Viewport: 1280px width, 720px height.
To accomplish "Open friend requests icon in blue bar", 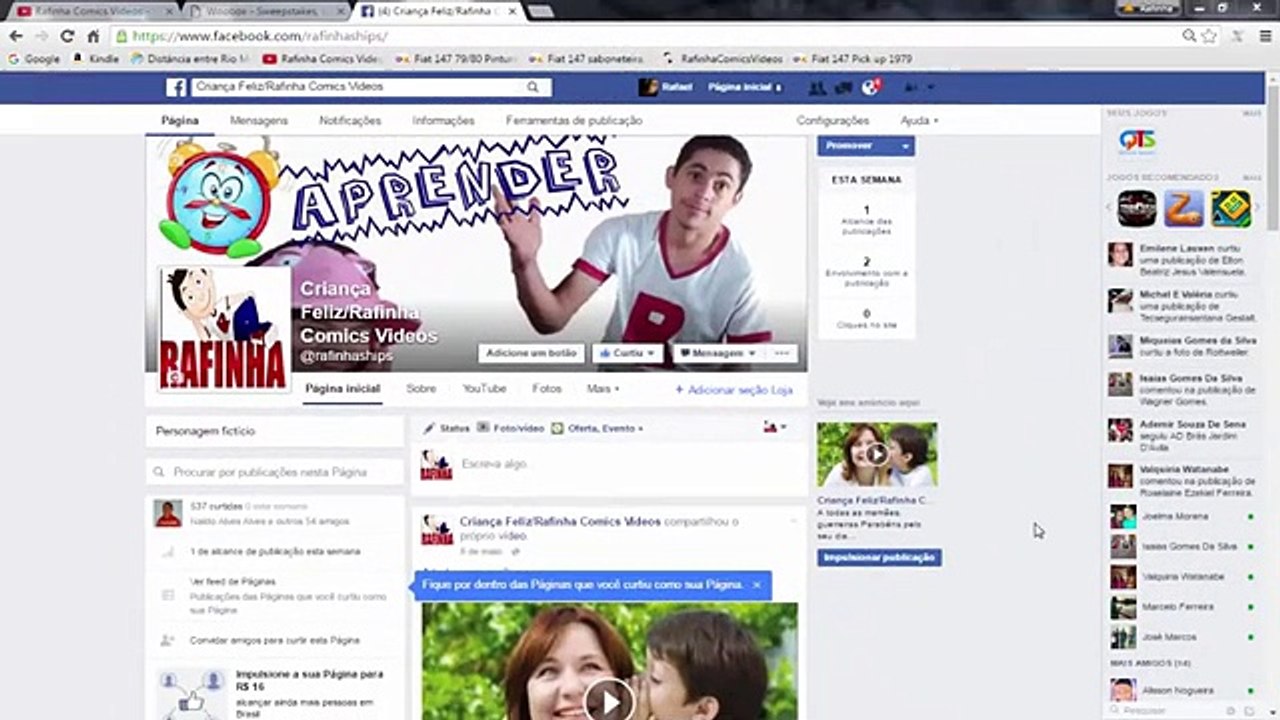I will coord(817,88).
